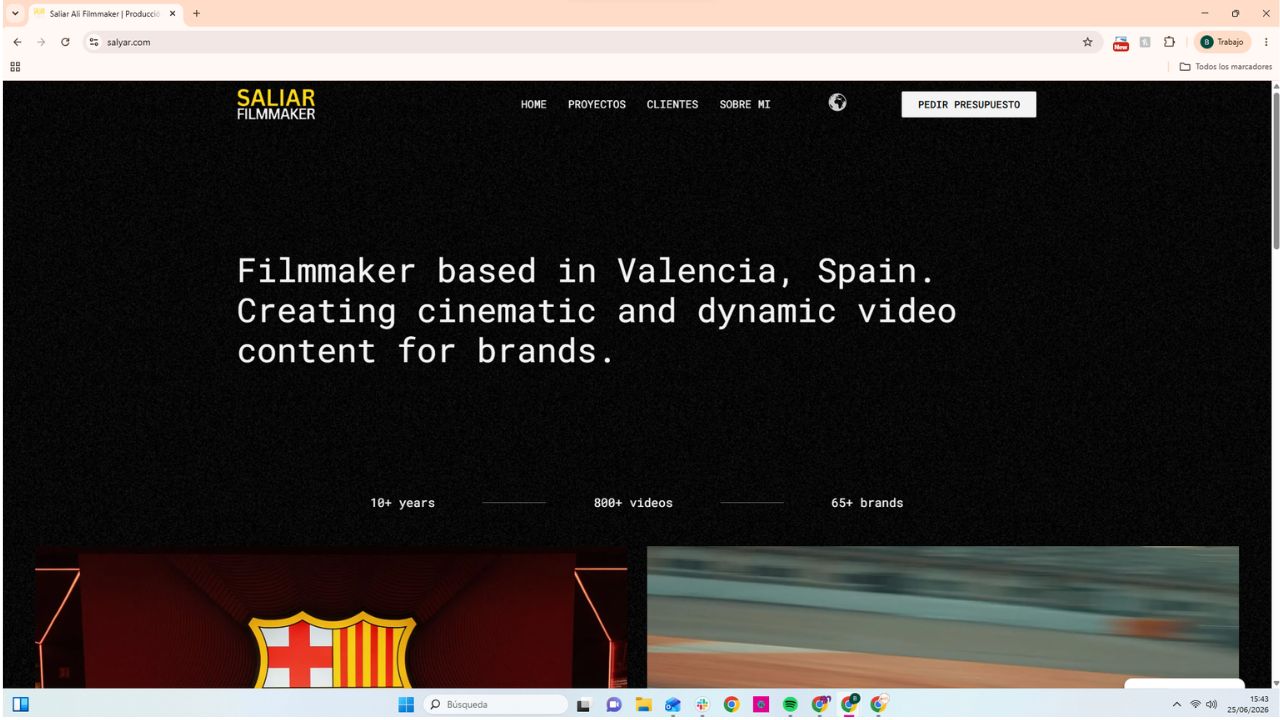Click the PEDIR PRESUPUESTO button
Viewport: 1280px width, 720px height.
coord(969,104)
